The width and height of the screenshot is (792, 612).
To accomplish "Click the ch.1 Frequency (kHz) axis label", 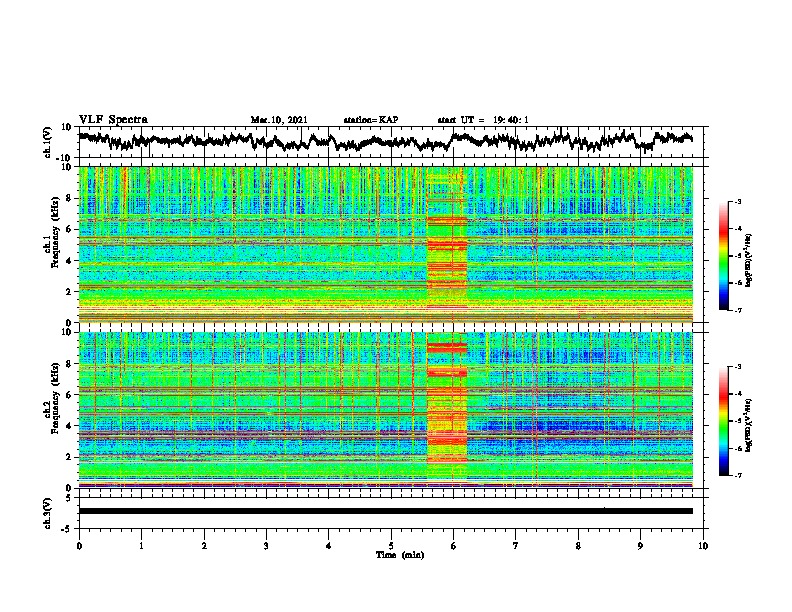I will coord(52,233).
